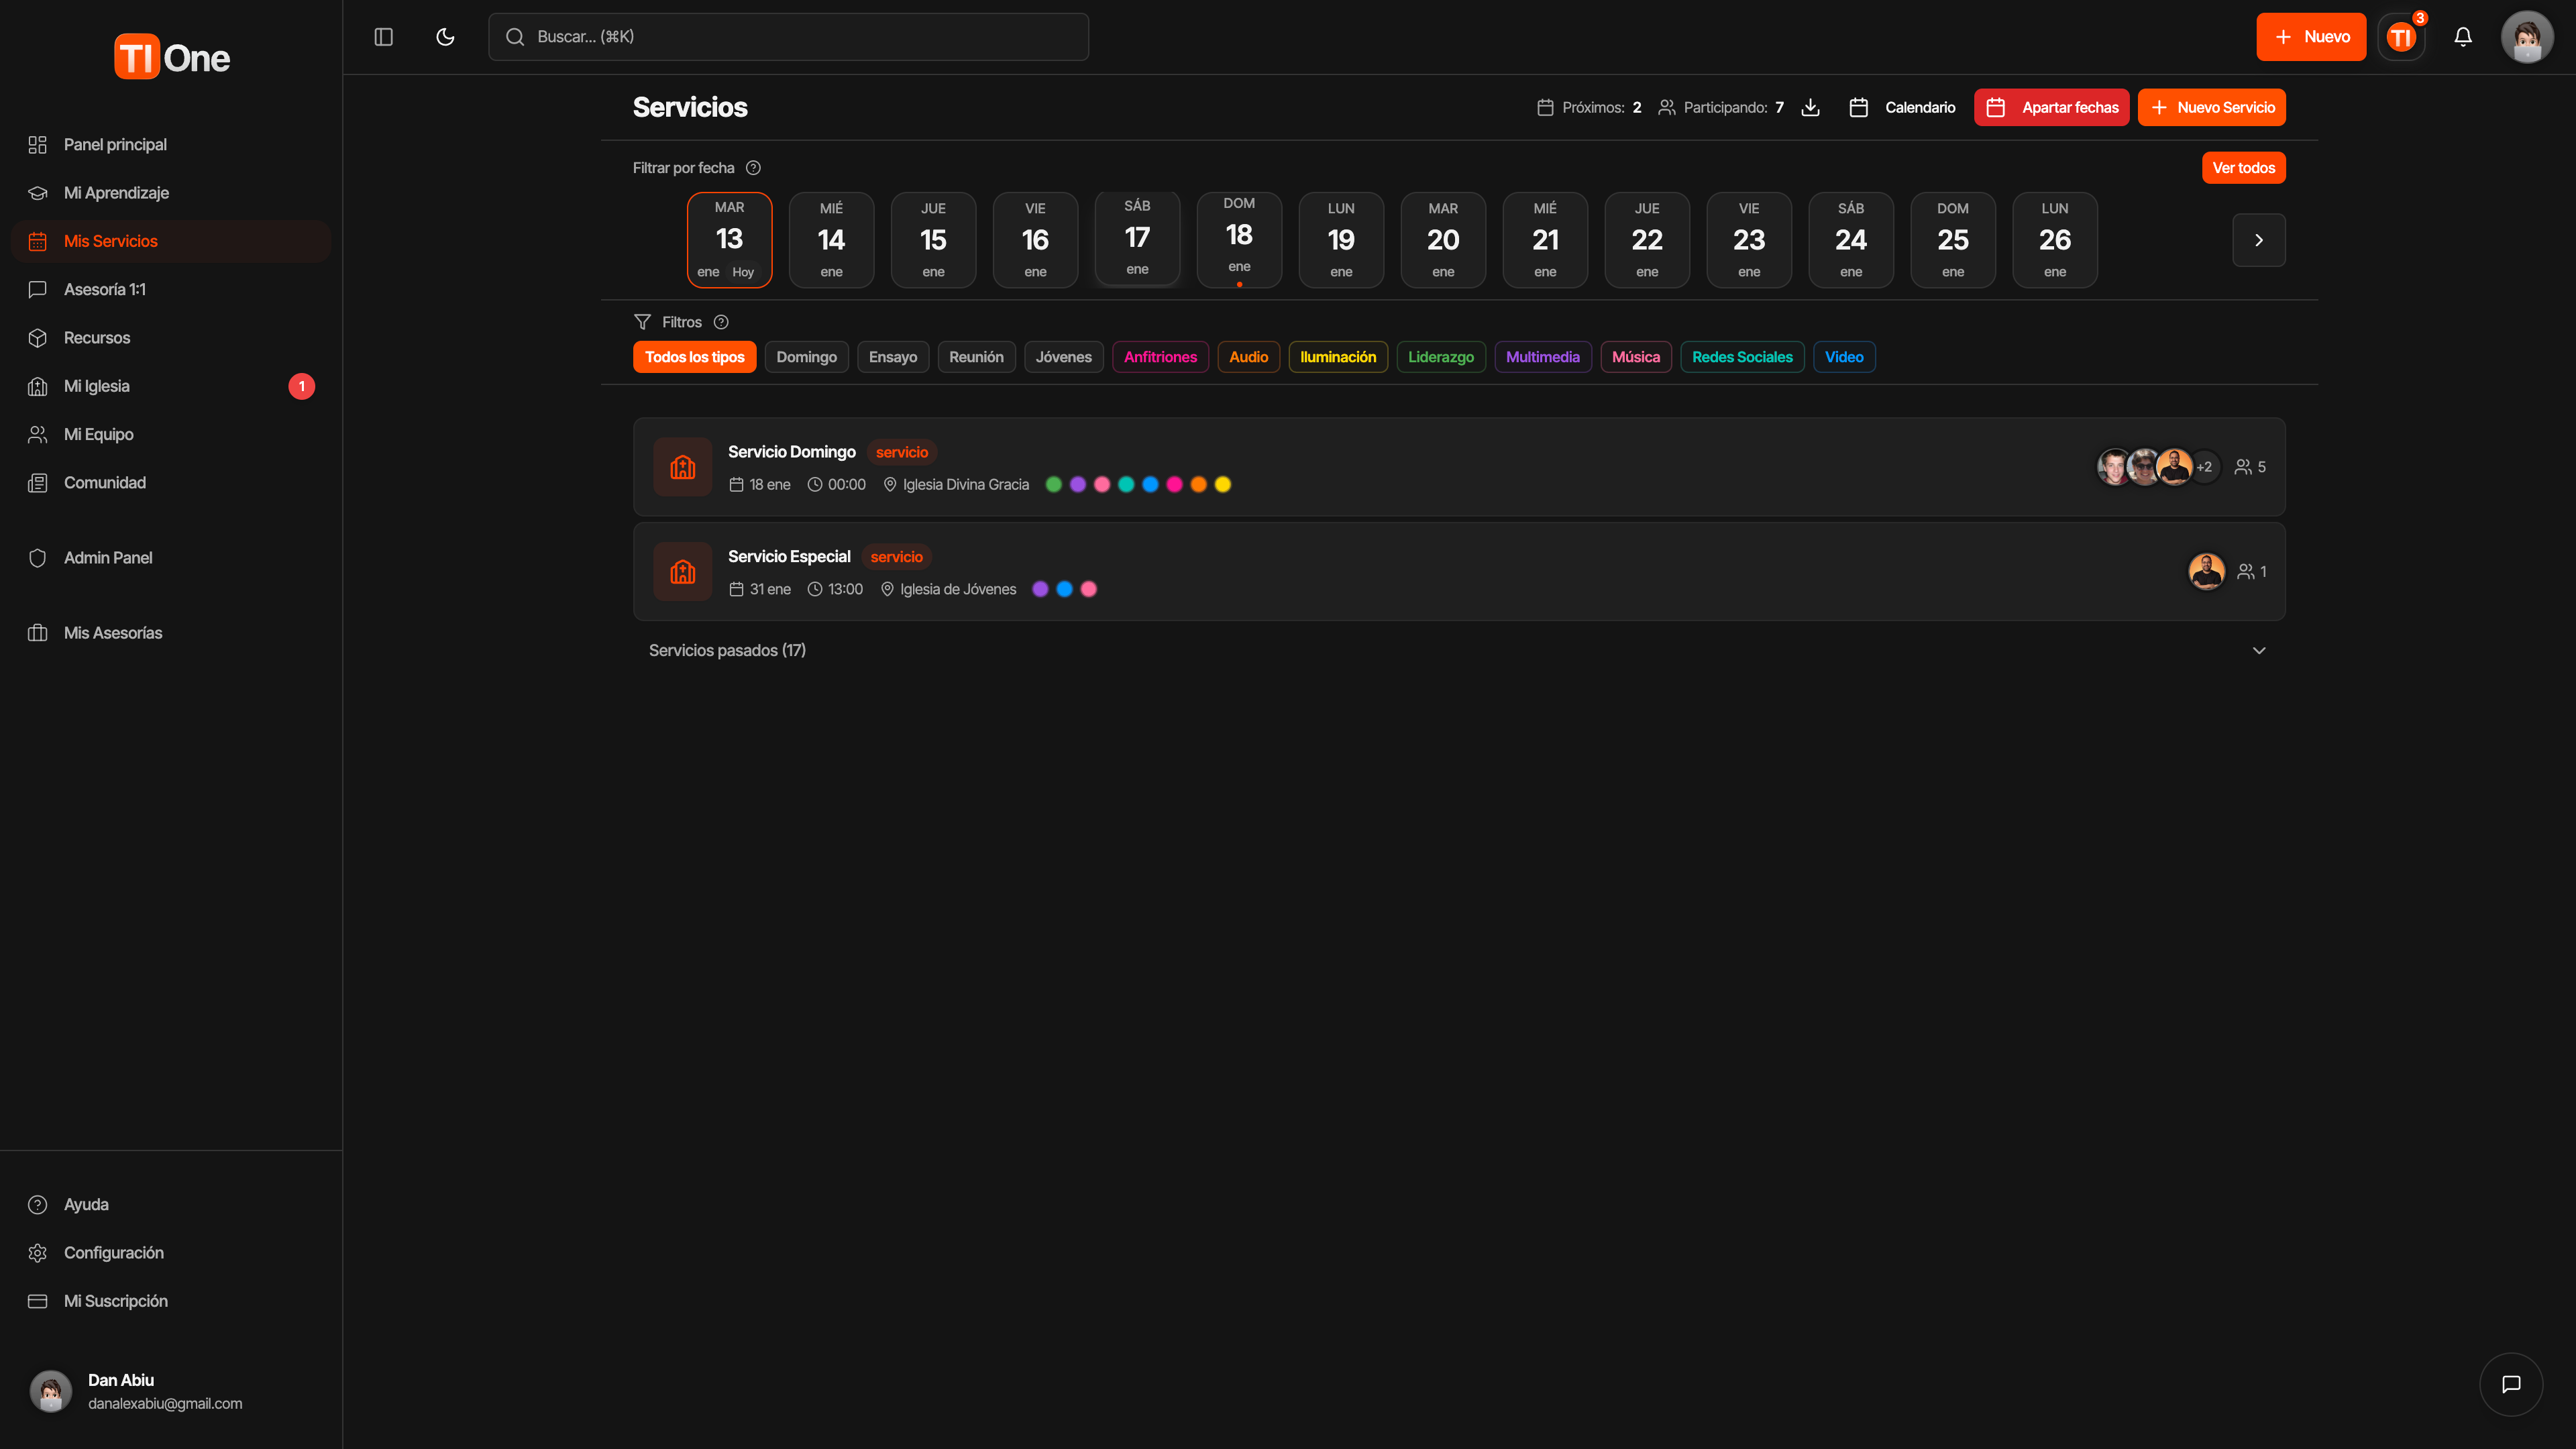Click help icon next to Filtrar por fecha
Viewport: 2576px width, 1449px height.
pos(753,168)
